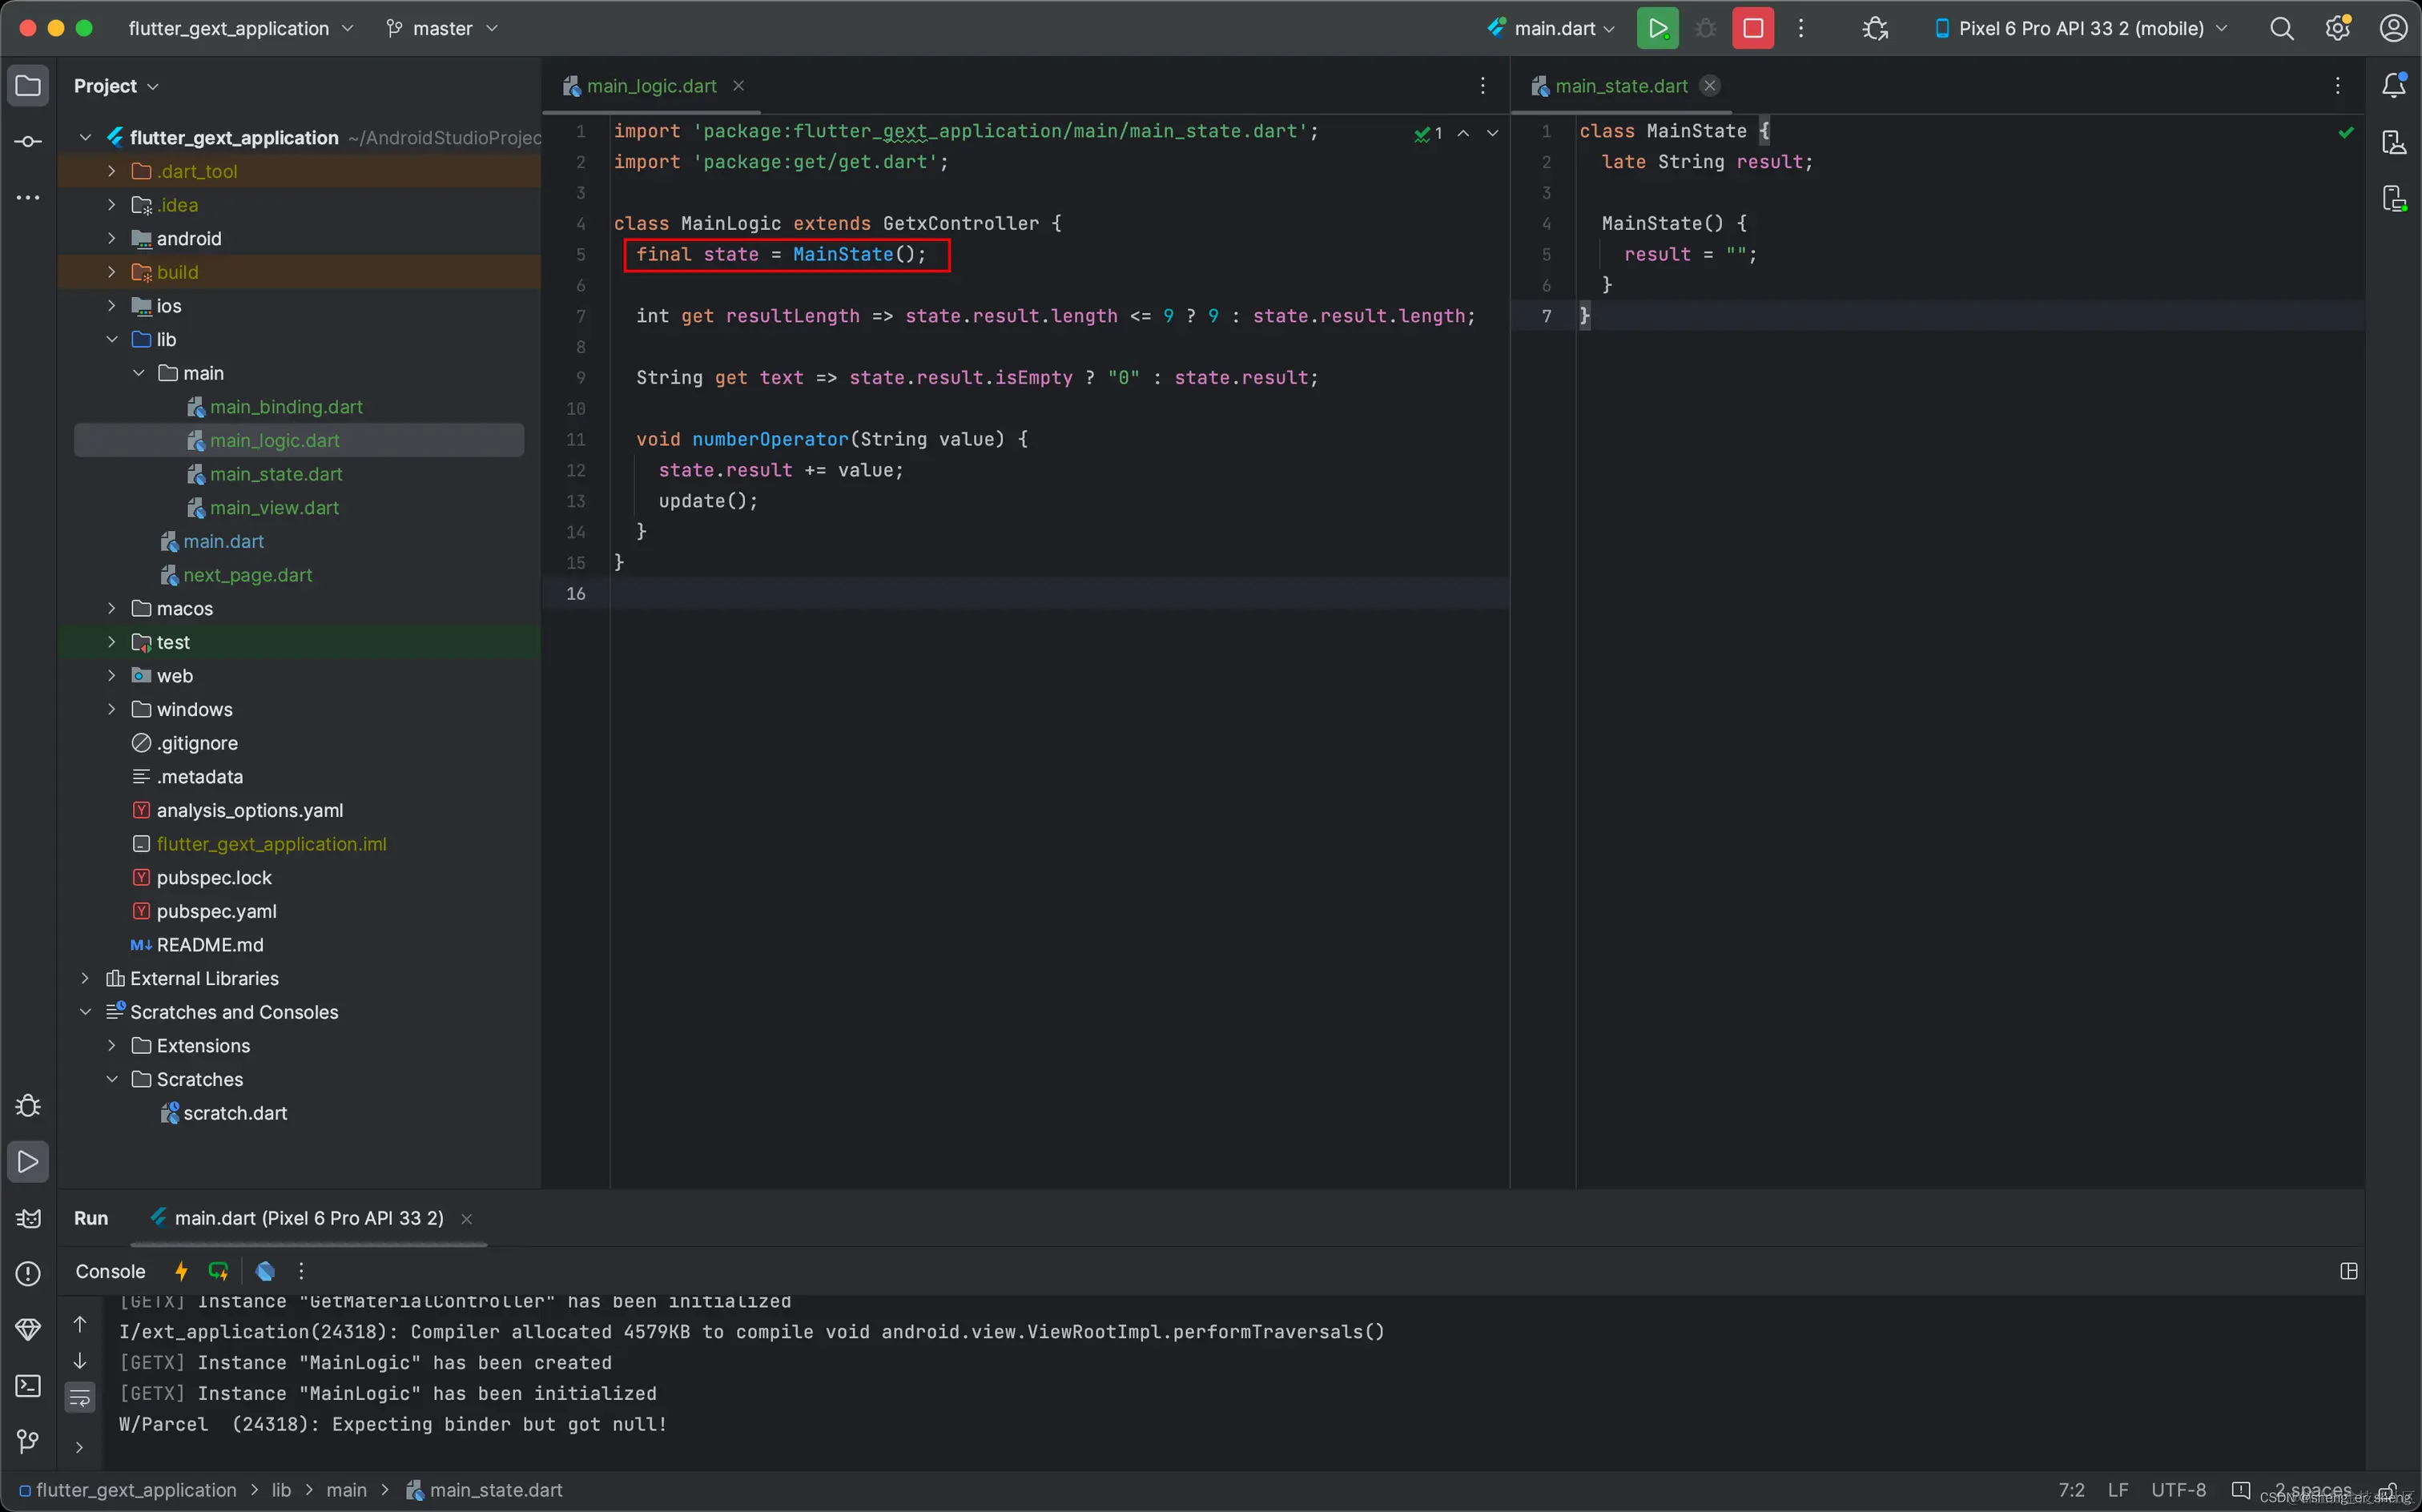
Task: Open the Git tool window at the bottom left
Action: [x=28, y=1441]
